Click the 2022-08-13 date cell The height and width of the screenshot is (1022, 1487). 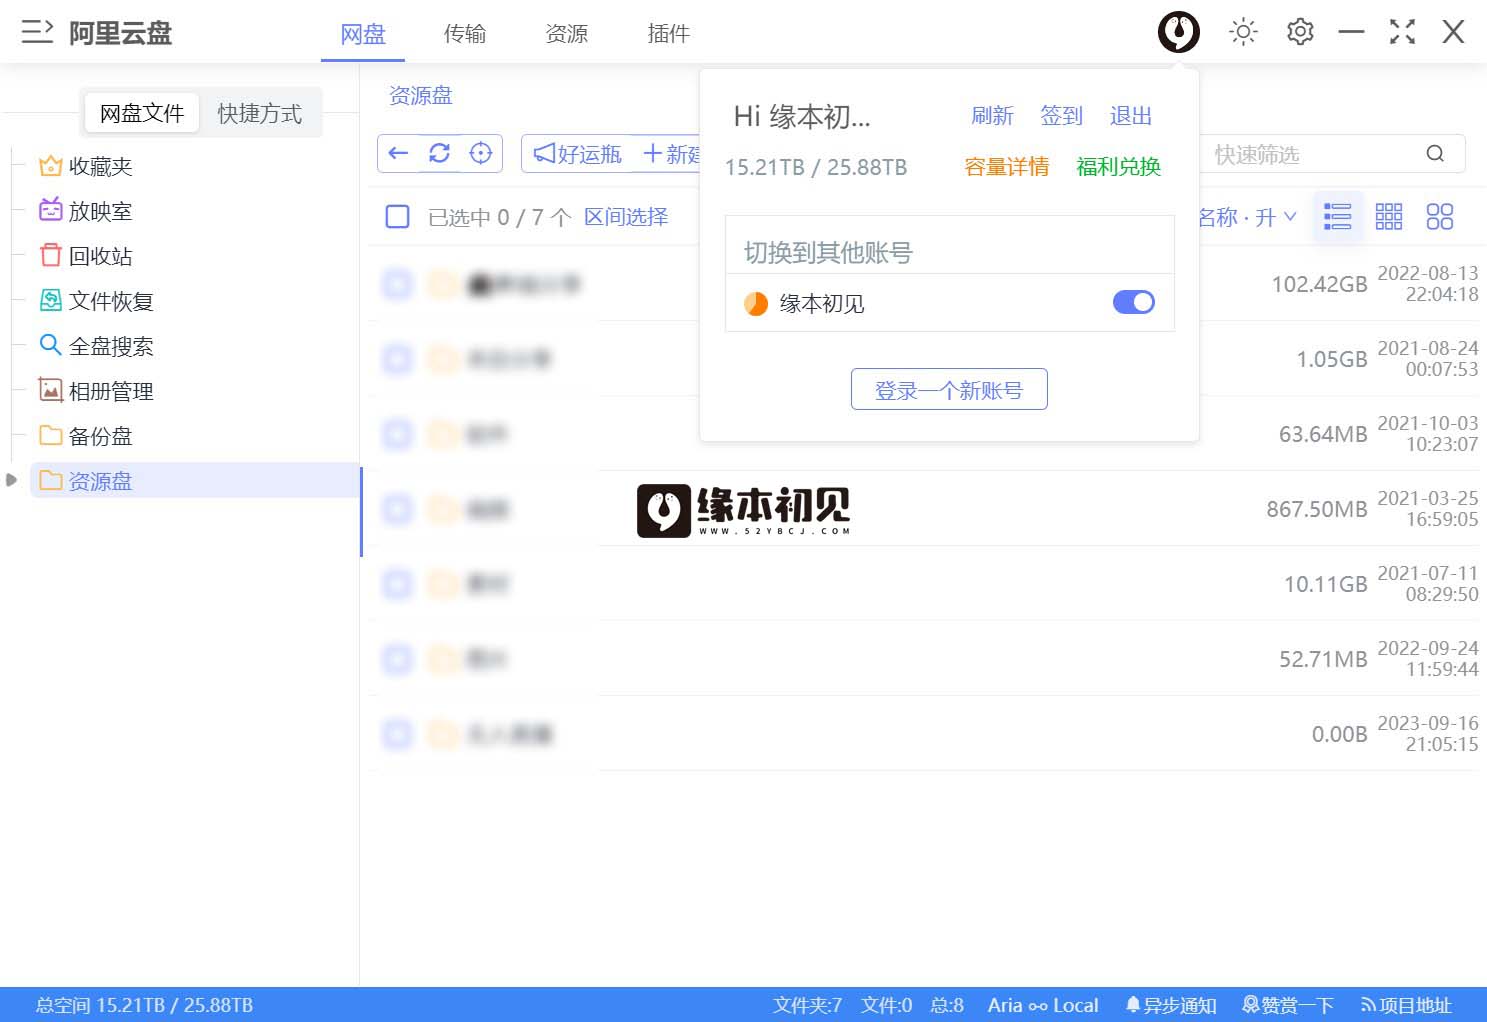coord(1427,284)
